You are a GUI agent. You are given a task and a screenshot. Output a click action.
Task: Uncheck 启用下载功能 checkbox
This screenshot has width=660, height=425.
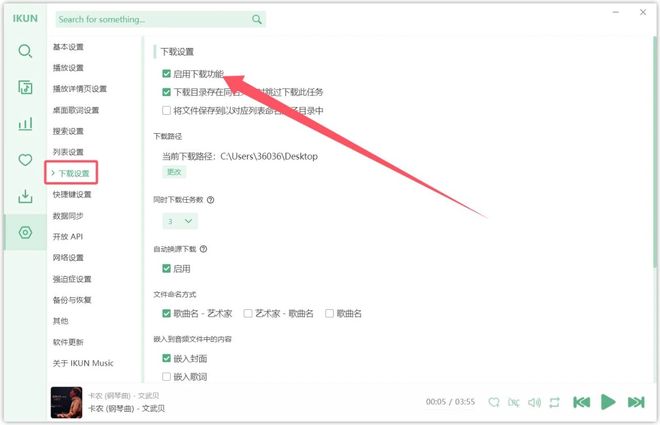pos(167,74)
